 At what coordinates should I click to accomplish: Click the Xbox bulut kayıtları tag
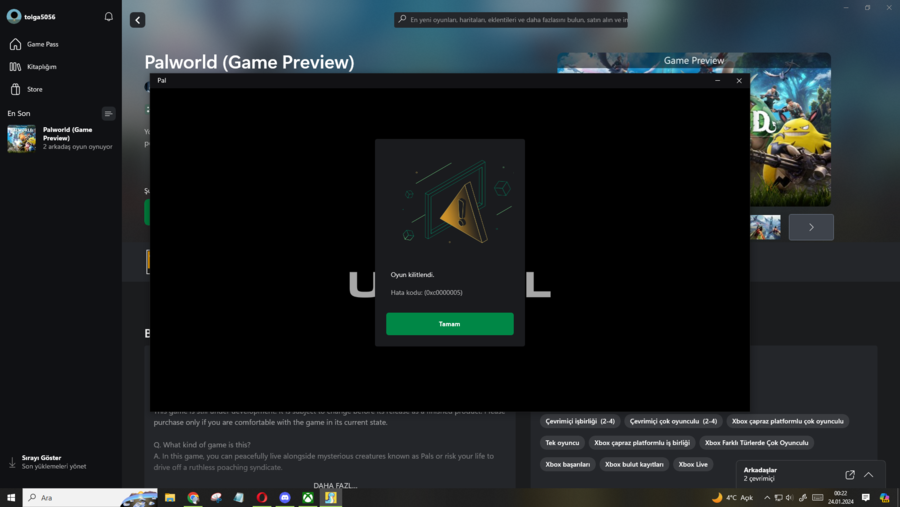point(634,465)
